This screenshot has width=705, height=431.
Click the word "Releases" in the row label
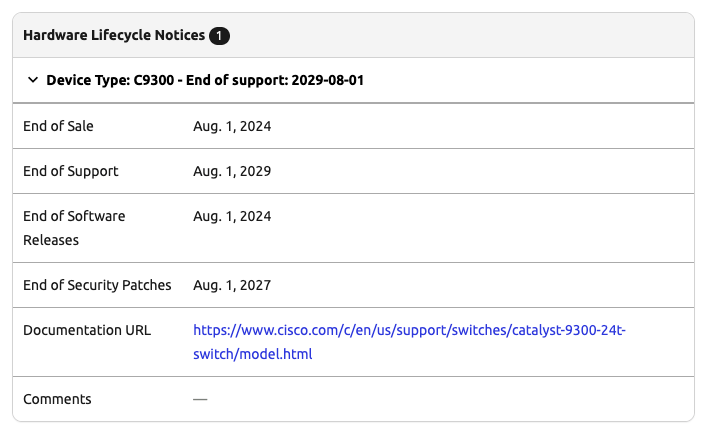[51, 240]
